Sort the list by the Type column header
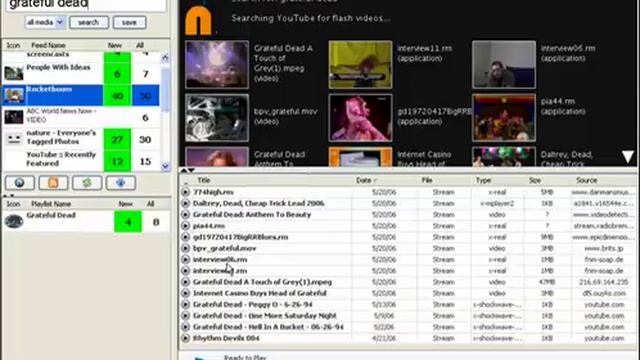The height and width of the screenshot is (360, 640). click(x=483, y=180)
